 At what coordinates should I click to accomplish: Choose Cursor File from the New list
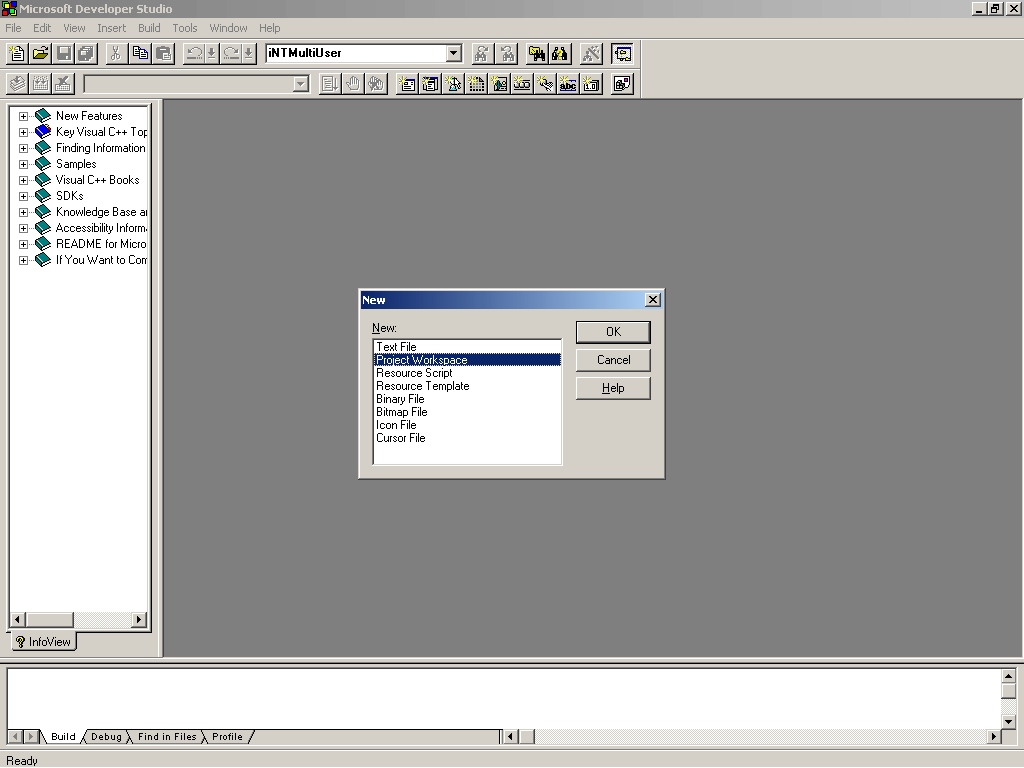[467, 438]
